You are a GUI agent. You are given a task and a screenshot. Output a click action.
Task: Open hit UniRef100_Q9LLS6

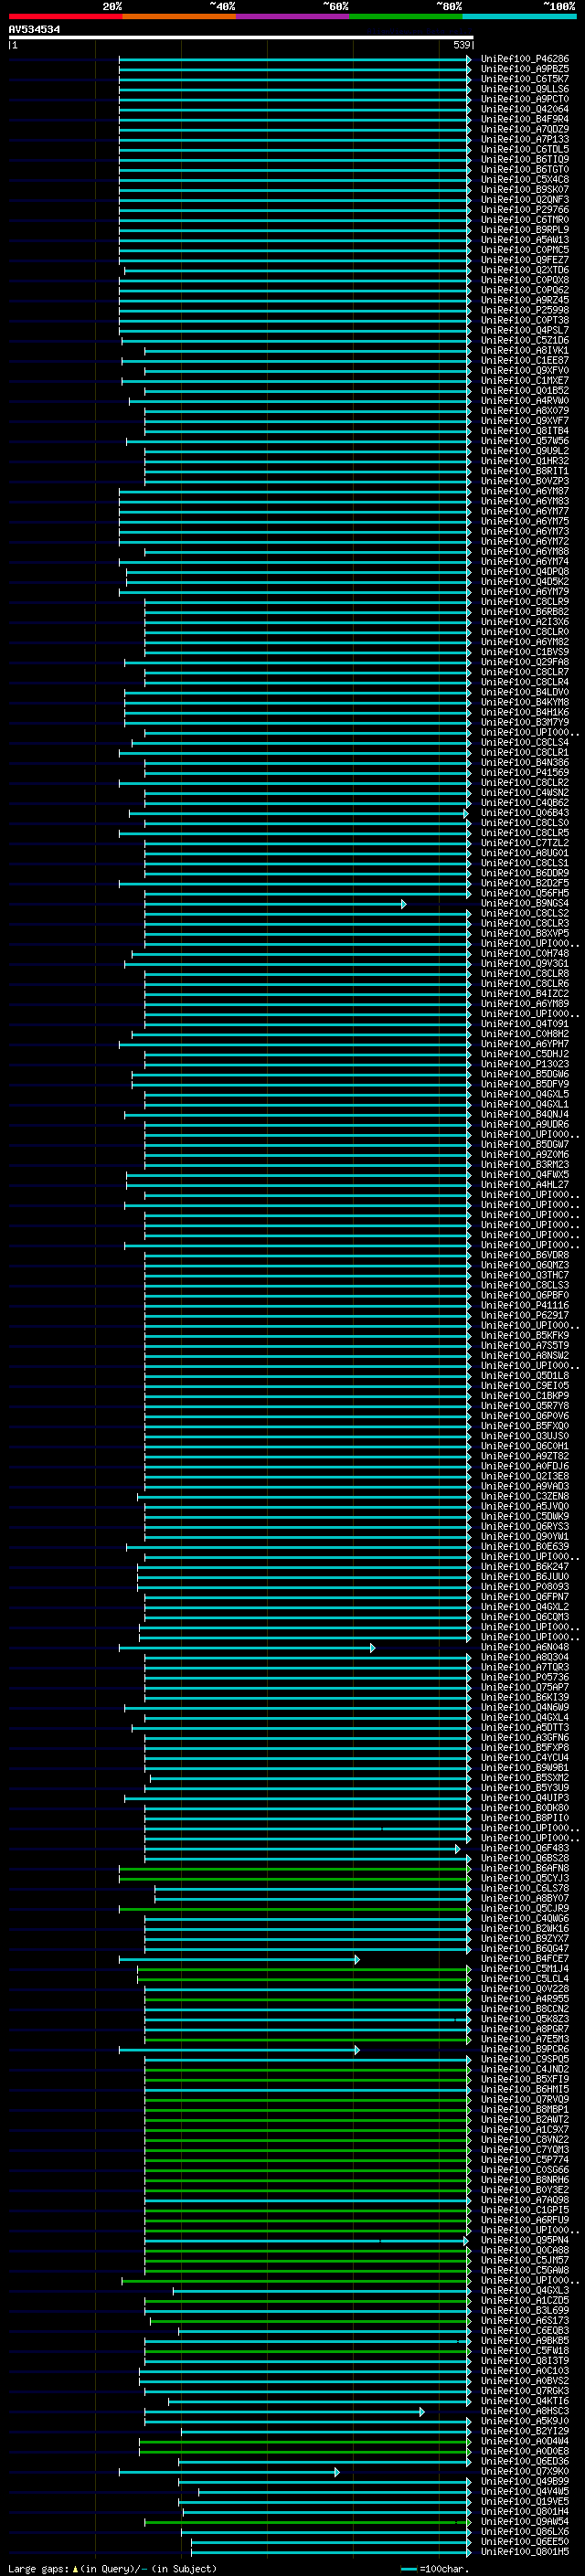pos(524,89)
